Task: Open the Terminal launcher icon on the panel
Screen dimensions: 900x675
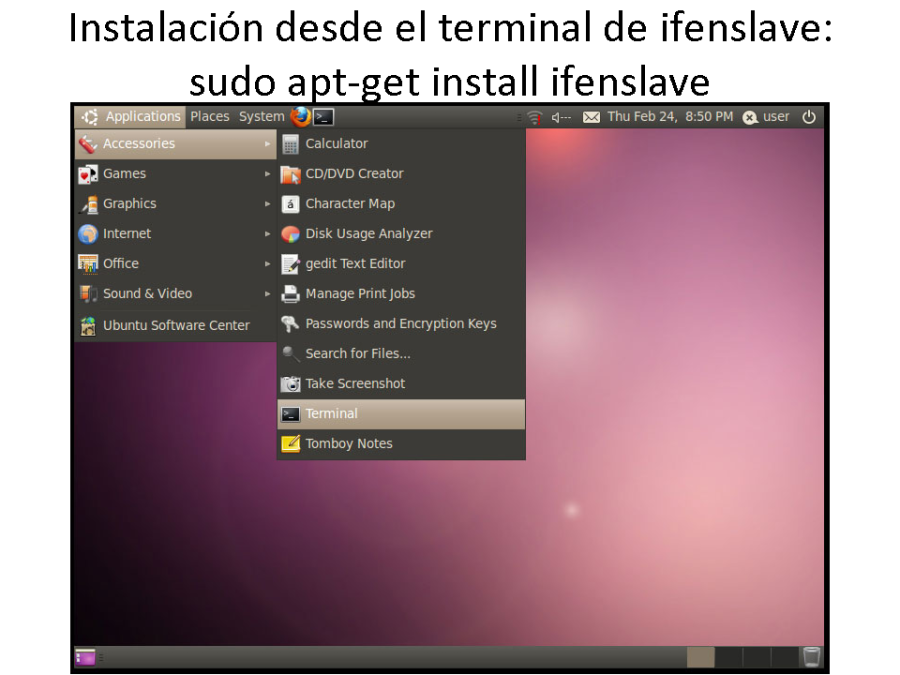Action: (321, 117)
